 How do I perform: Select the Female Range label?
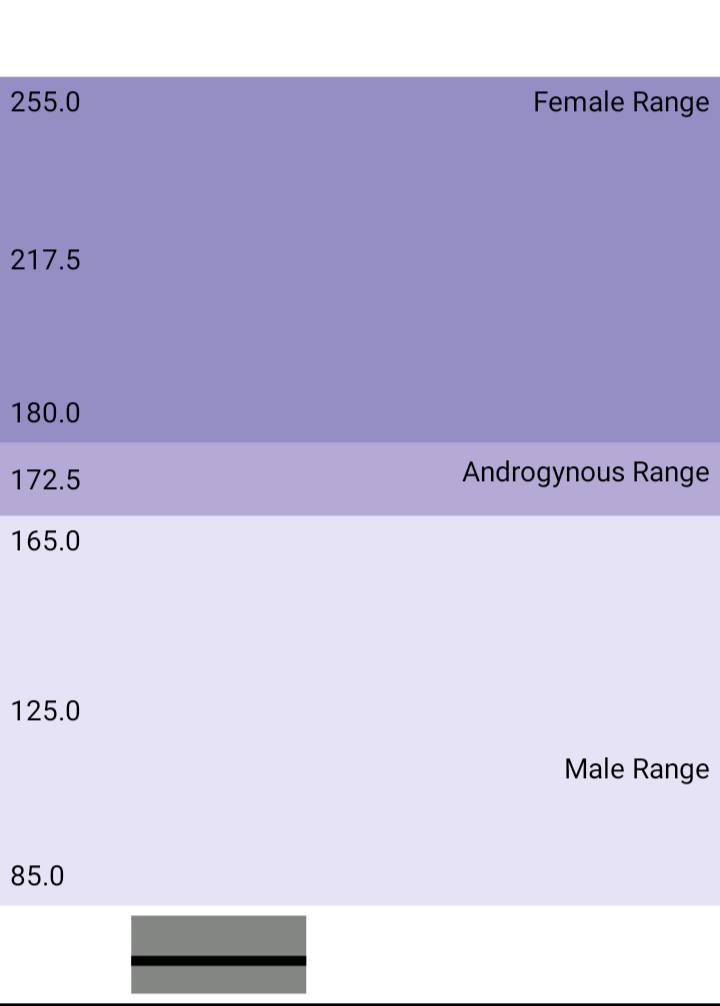click(621, 103)
